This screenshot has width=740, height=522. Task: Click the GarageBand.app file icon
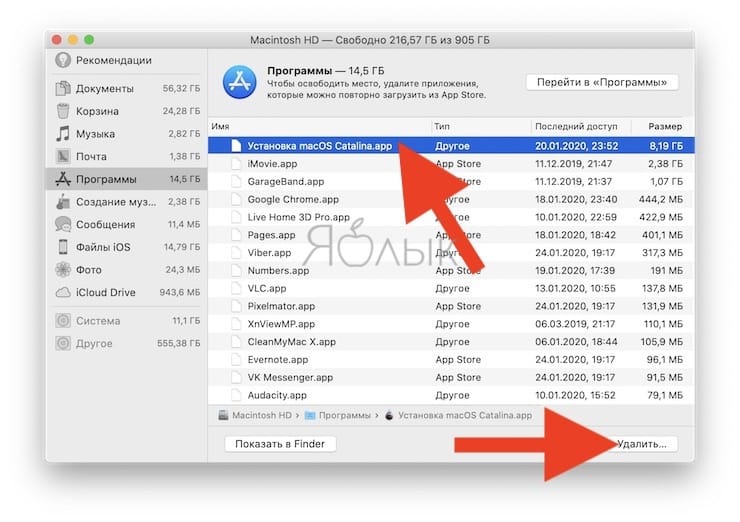(x=236, y=182)
